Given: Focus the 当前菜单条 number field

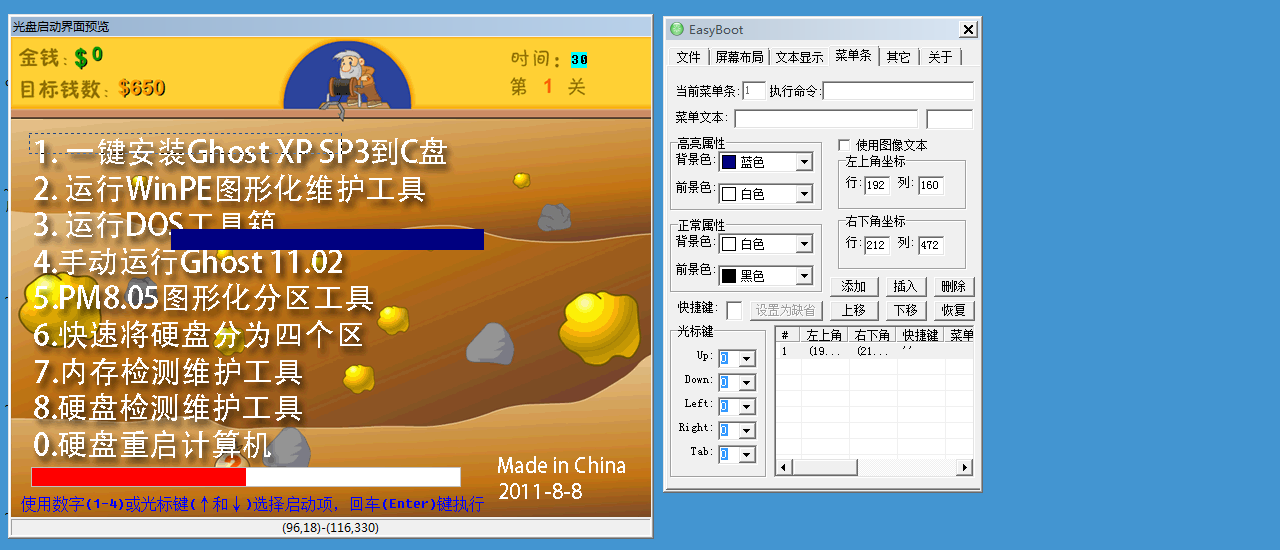Looking at the screenshot, I should (754, 91).
